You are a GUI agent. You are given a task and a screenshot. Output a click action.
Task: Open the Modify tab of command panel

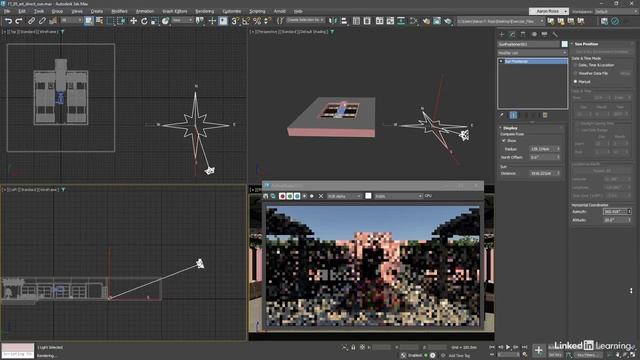[x=512, y=35]
